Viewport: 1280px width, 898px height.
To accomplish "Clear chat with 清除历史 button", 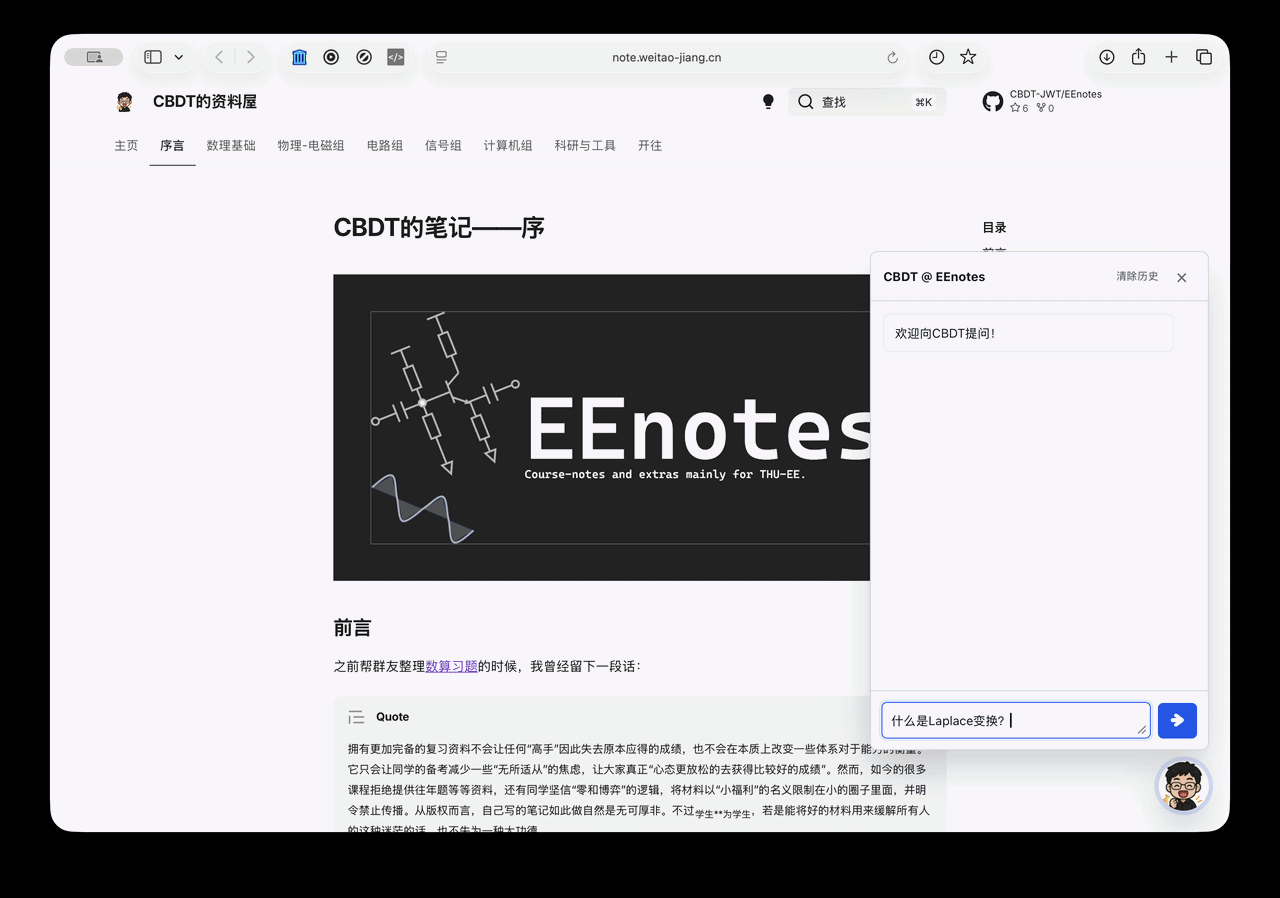I will pos(1137,276).
